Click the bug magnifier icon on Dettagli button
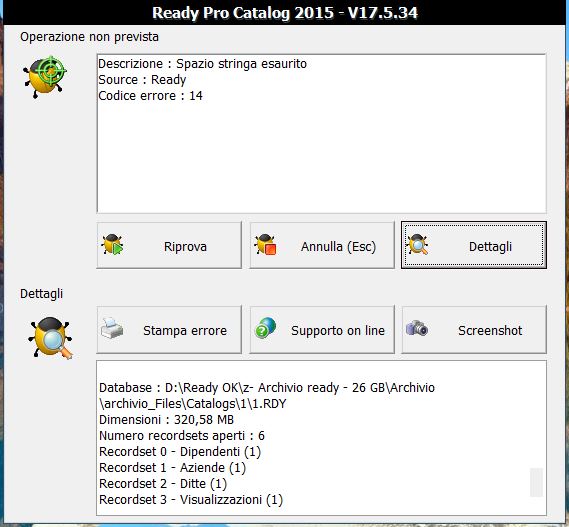 click(x=417, y=245)
